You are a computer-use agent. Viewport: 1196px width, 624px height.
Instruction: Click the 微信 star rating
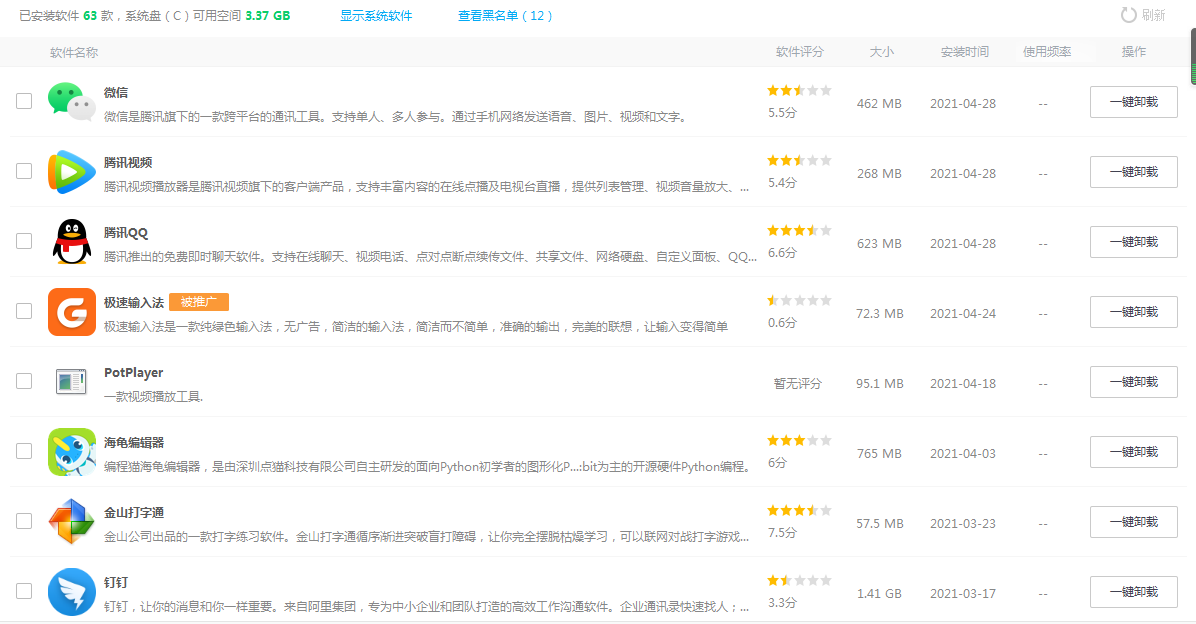tap(799, 91)
